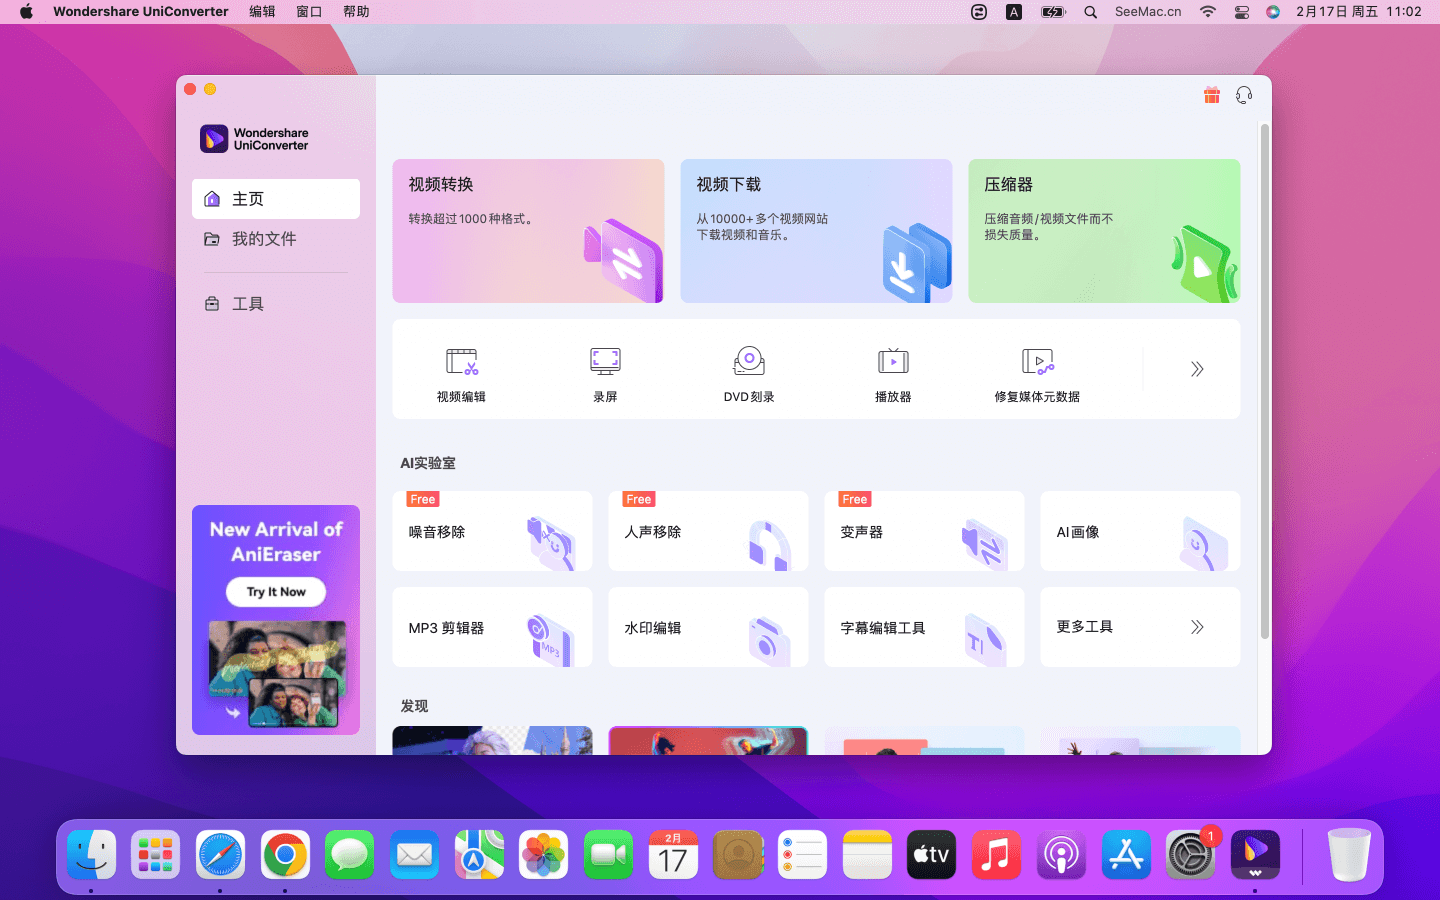
Task: Open Photos from the Dock
Action: pos(543,855)
